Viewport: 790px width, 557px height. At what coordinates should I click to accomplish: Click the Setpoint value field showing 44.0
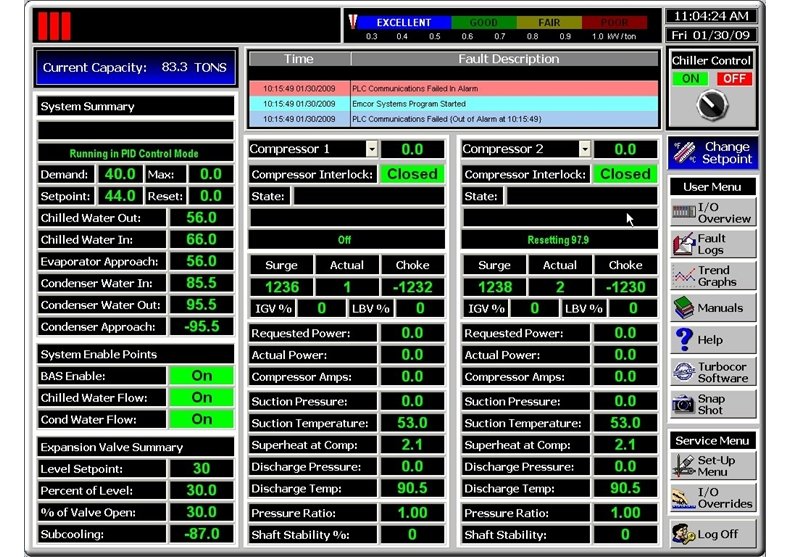tap(120, 196)
